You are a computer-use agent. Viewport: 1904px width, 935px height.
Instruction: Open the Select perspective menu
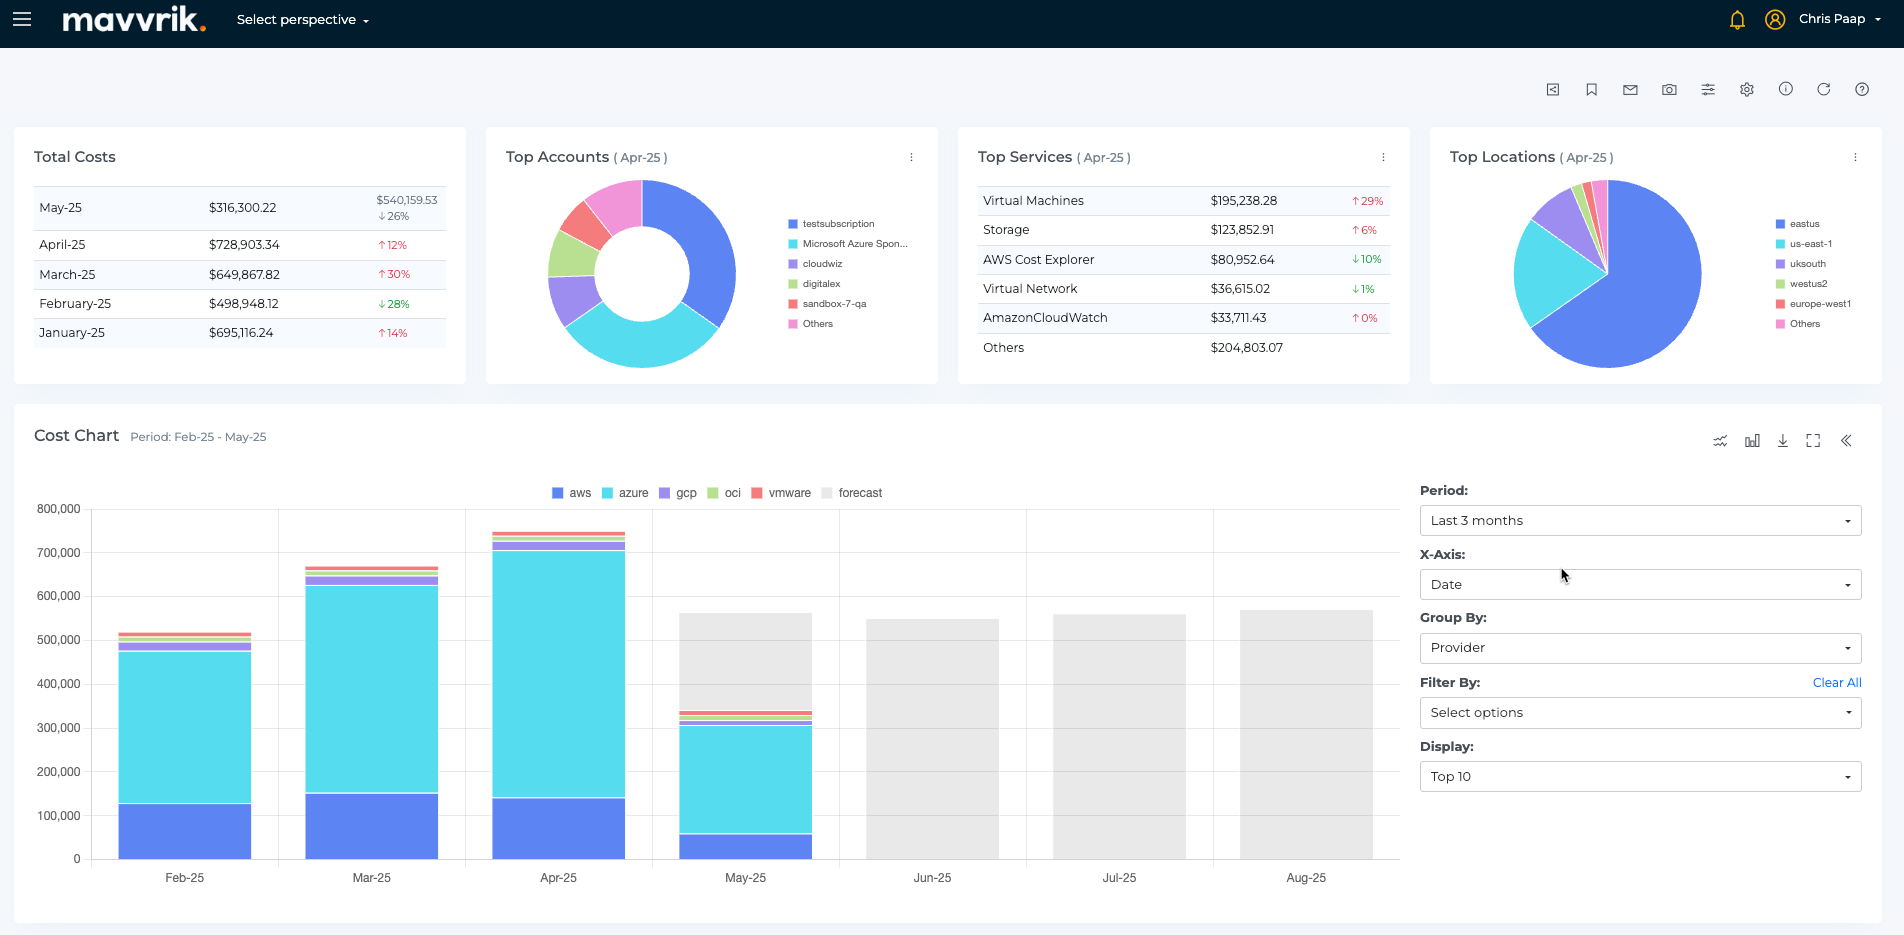(x=302, y=20)
